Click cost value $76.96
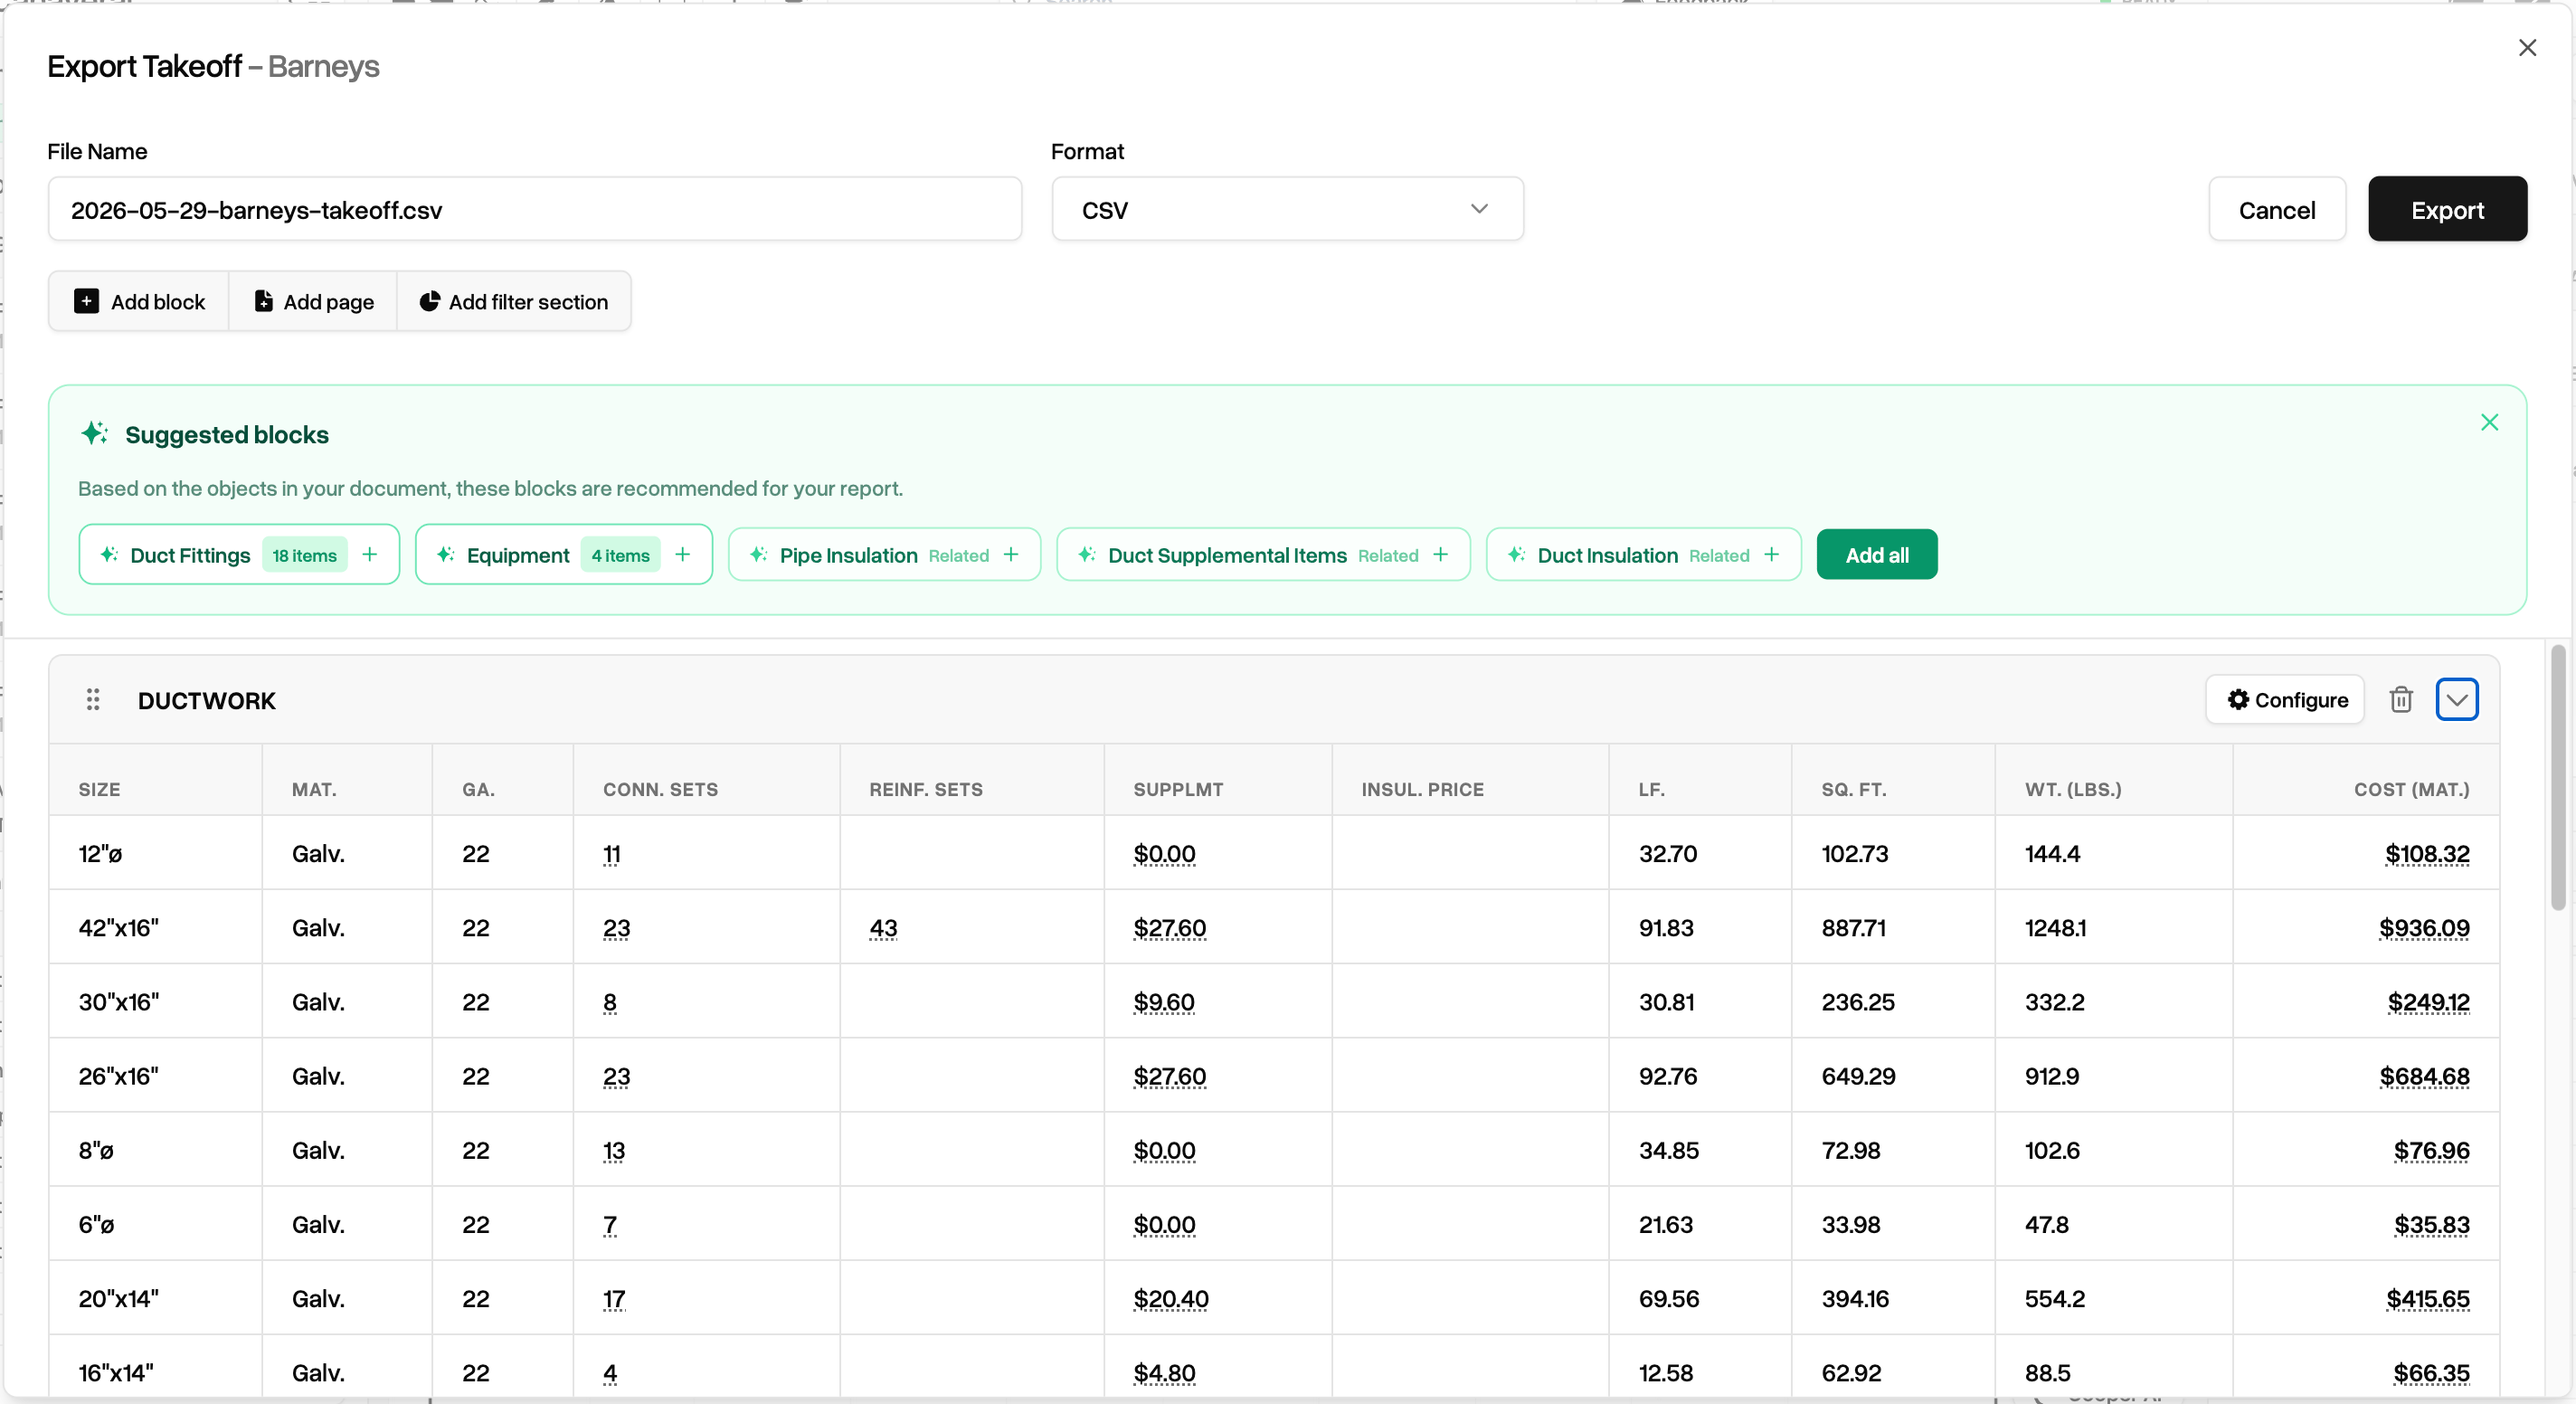The height and width of the screenshot is (1404, 2576). pyautogui.click(x=2431, y=1150)
